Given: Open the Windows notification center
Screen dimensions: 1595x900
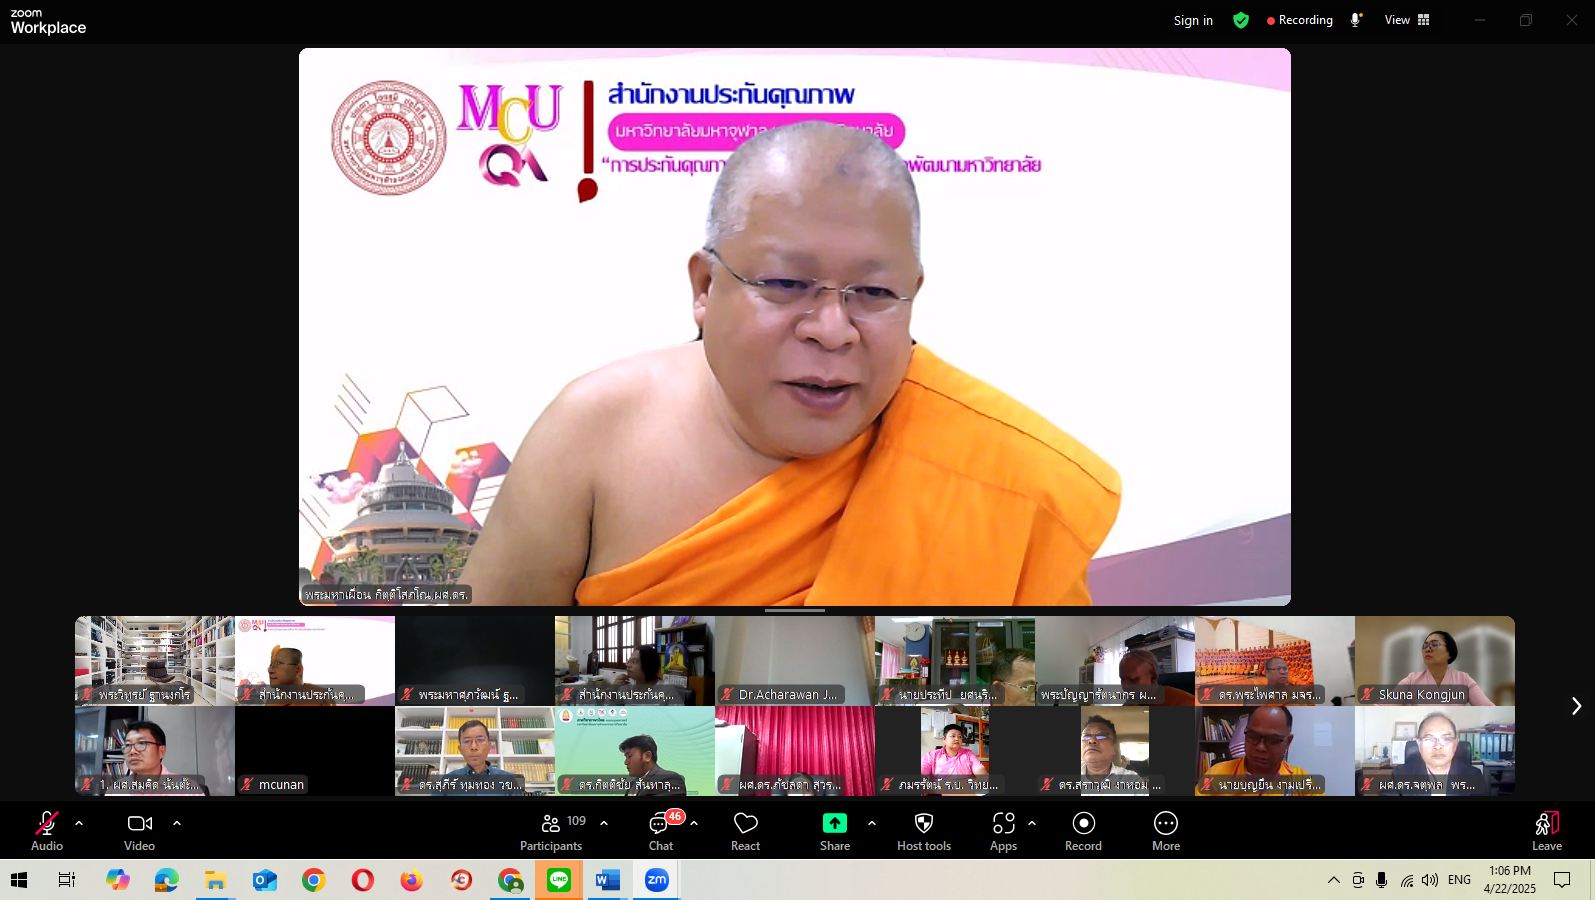Looking at the screenshot, I should [1562, 880].
